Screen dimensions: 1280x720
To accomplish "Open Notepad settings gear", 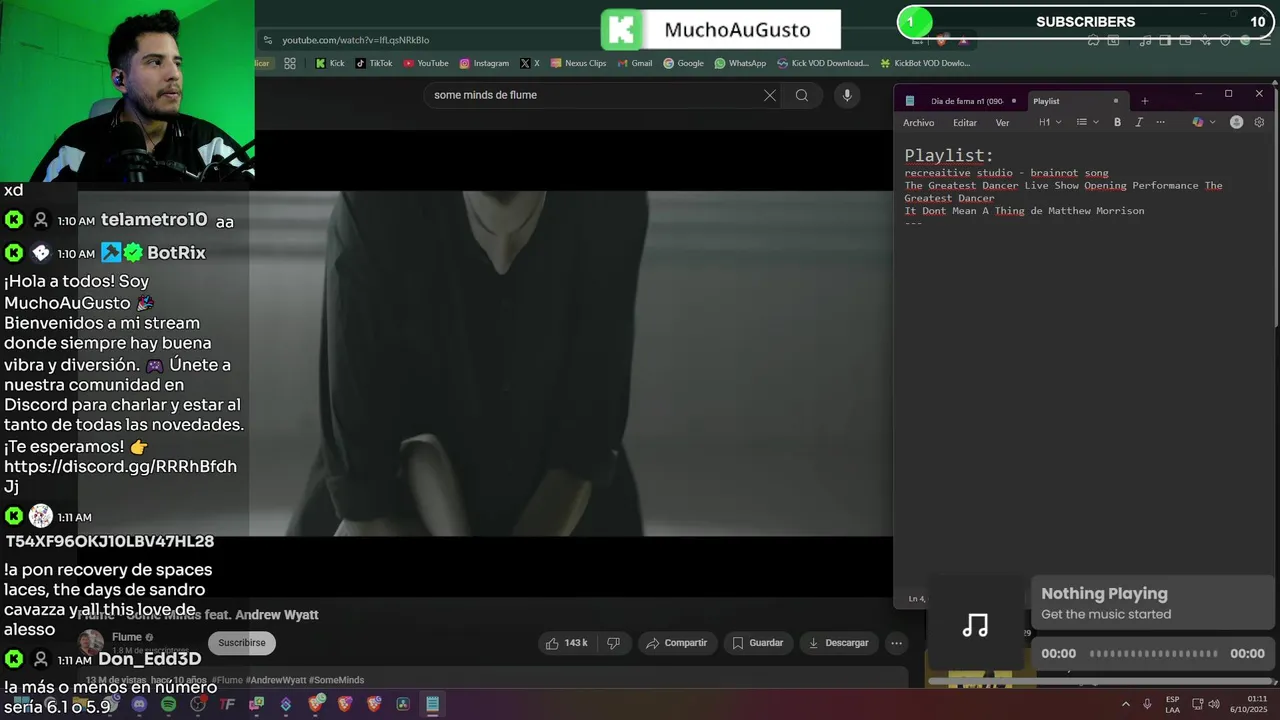I will click(x=1259, y=123).
